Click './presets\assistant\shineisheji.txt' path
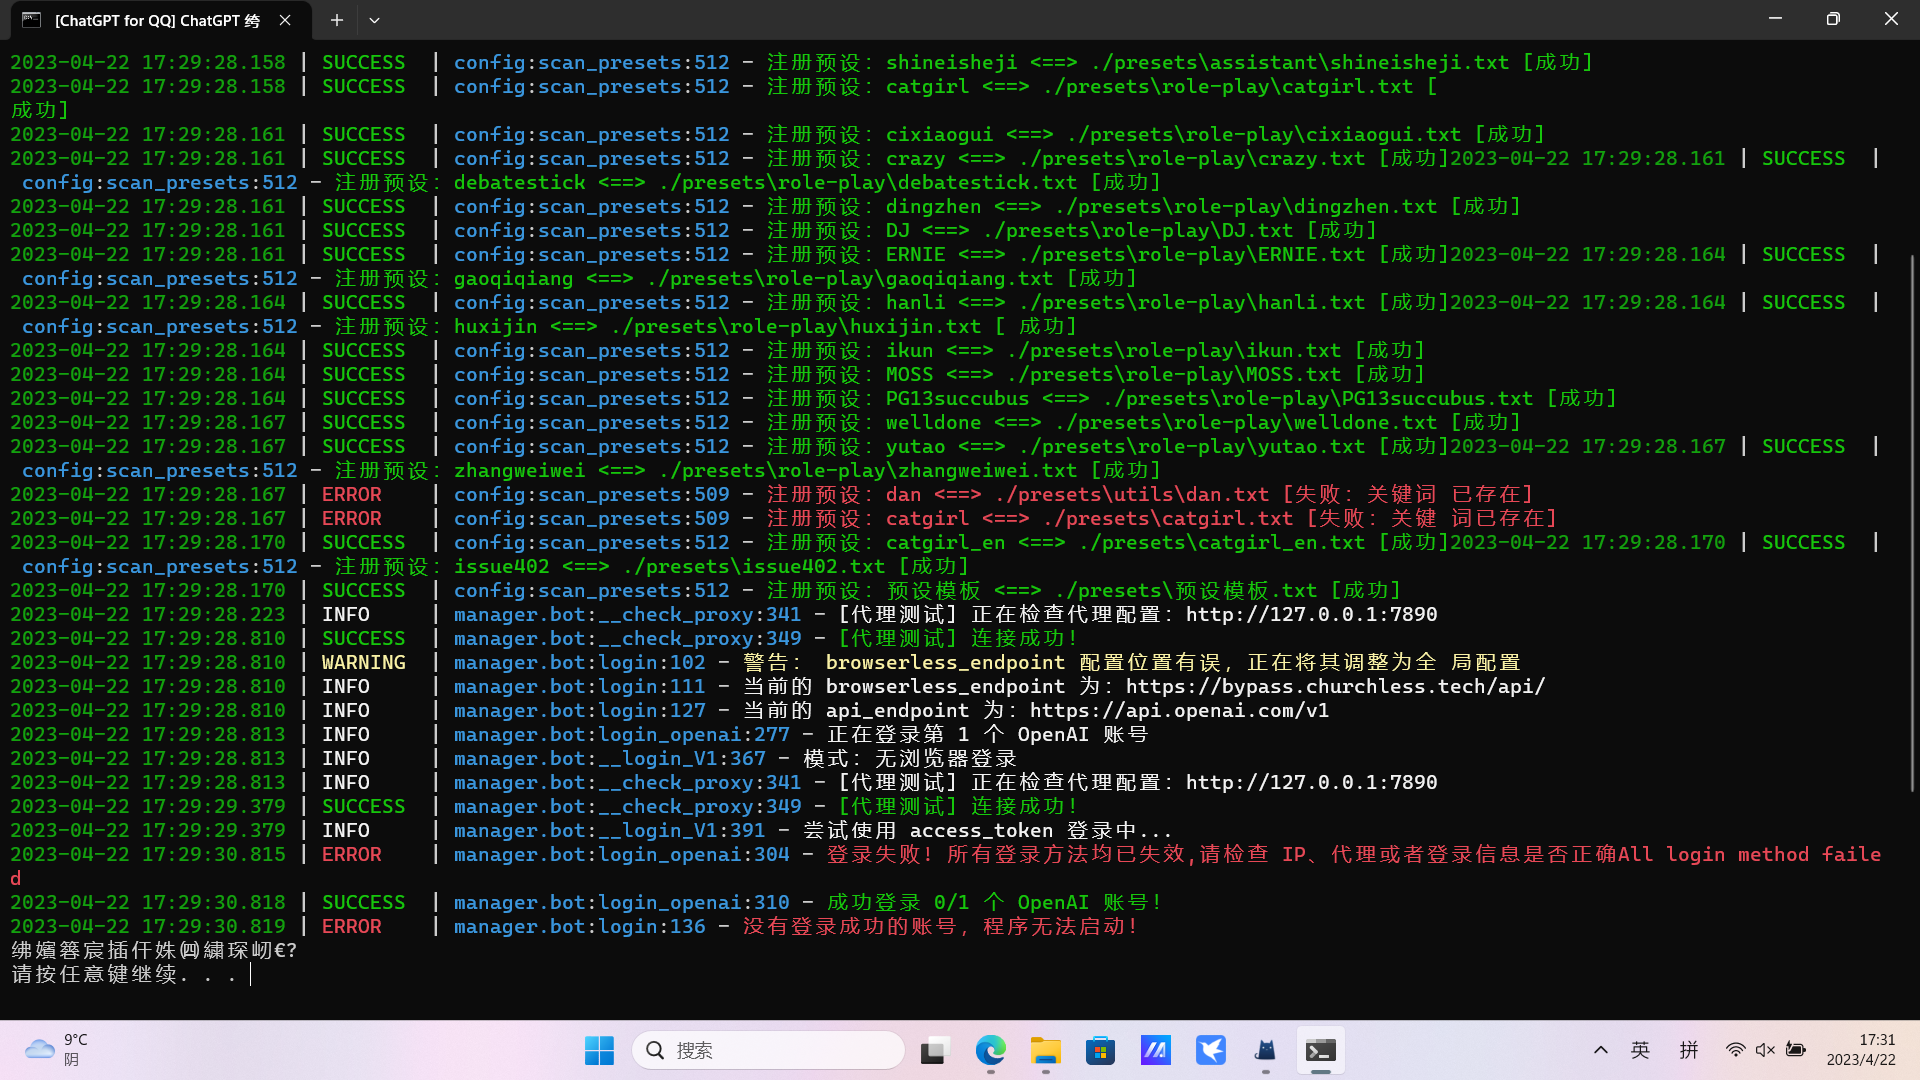This screenshot has width=1920, height=1080. [1299, 62]
